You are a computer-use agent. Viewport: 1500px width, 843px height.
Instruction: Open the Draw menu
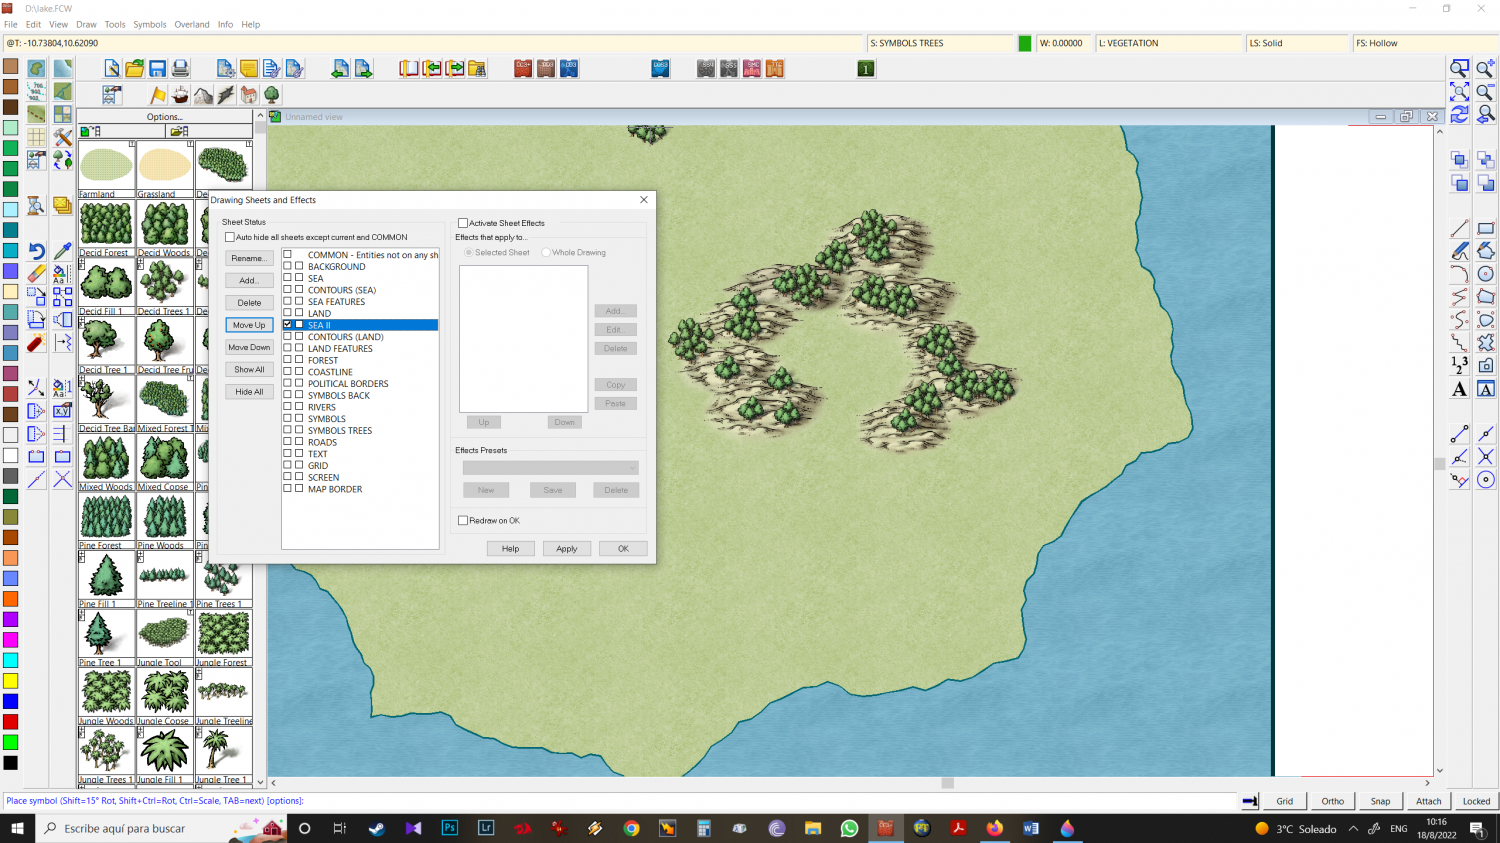pyautogui.click(x=86, y=24)
